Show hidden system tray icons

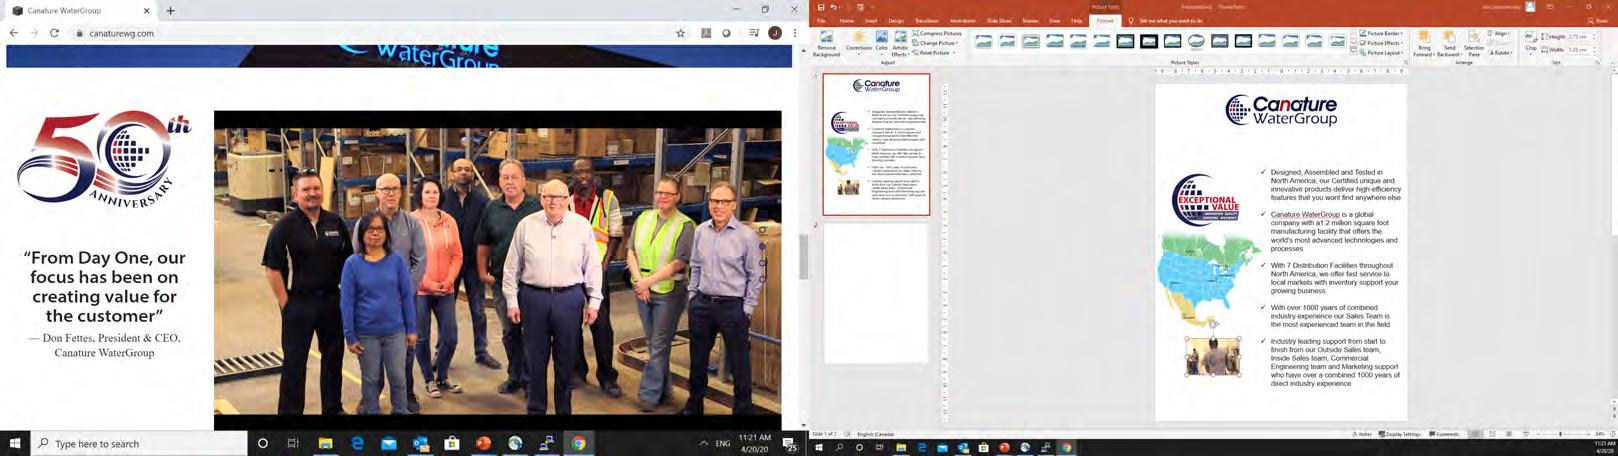(x=703, y=443)
